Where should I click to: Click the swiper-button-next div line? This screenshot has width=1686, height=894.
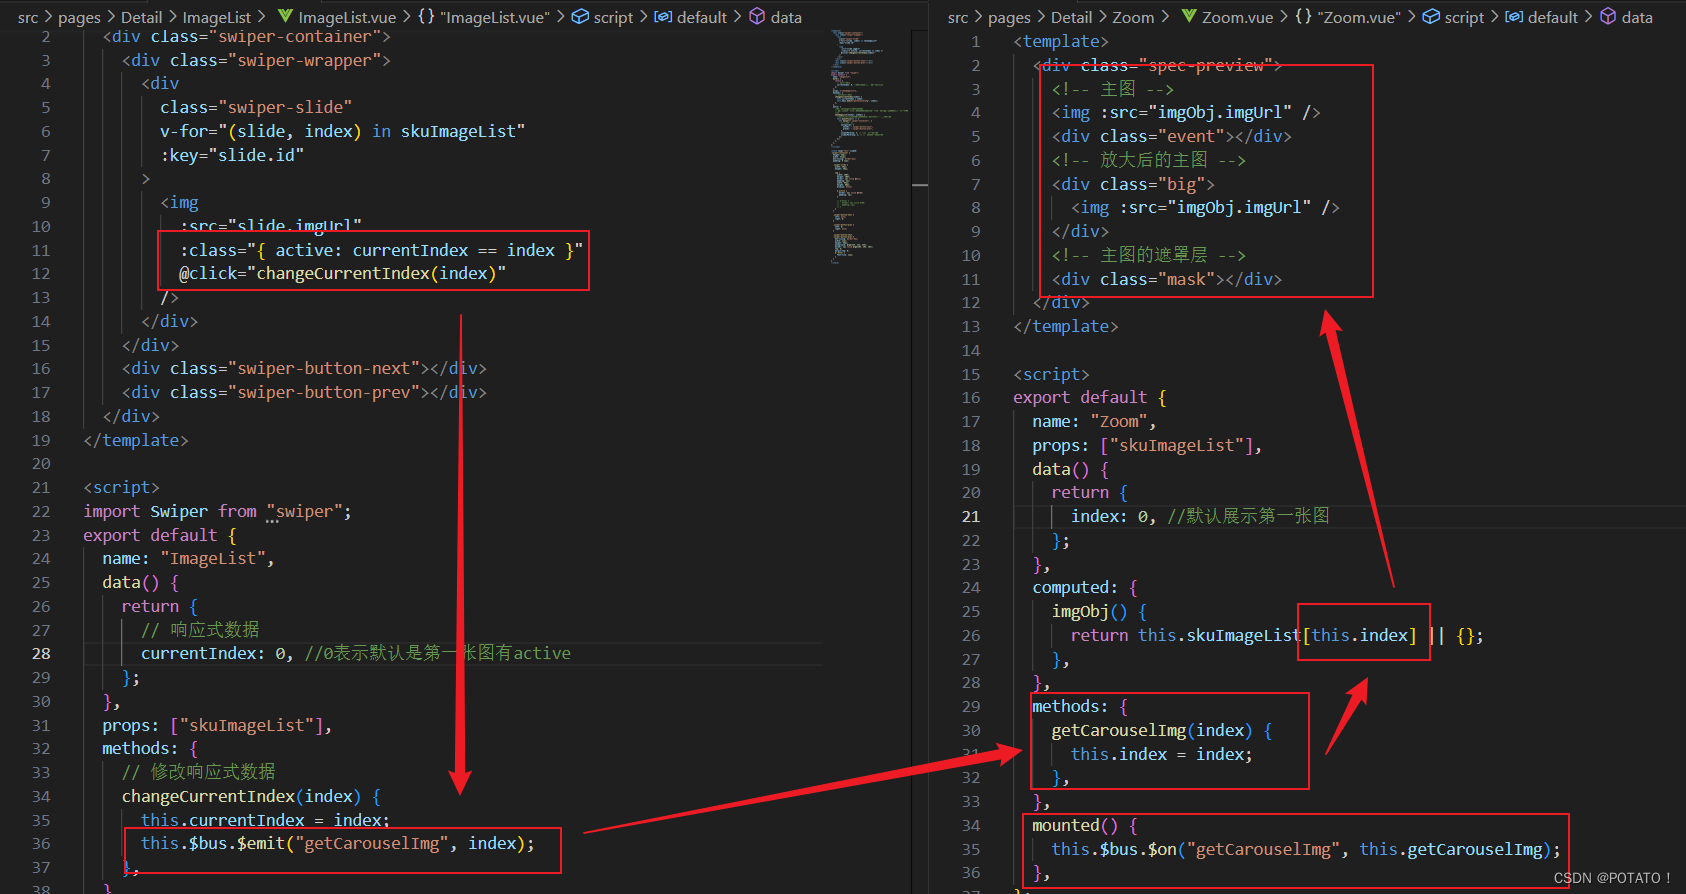tap(304, 368)
